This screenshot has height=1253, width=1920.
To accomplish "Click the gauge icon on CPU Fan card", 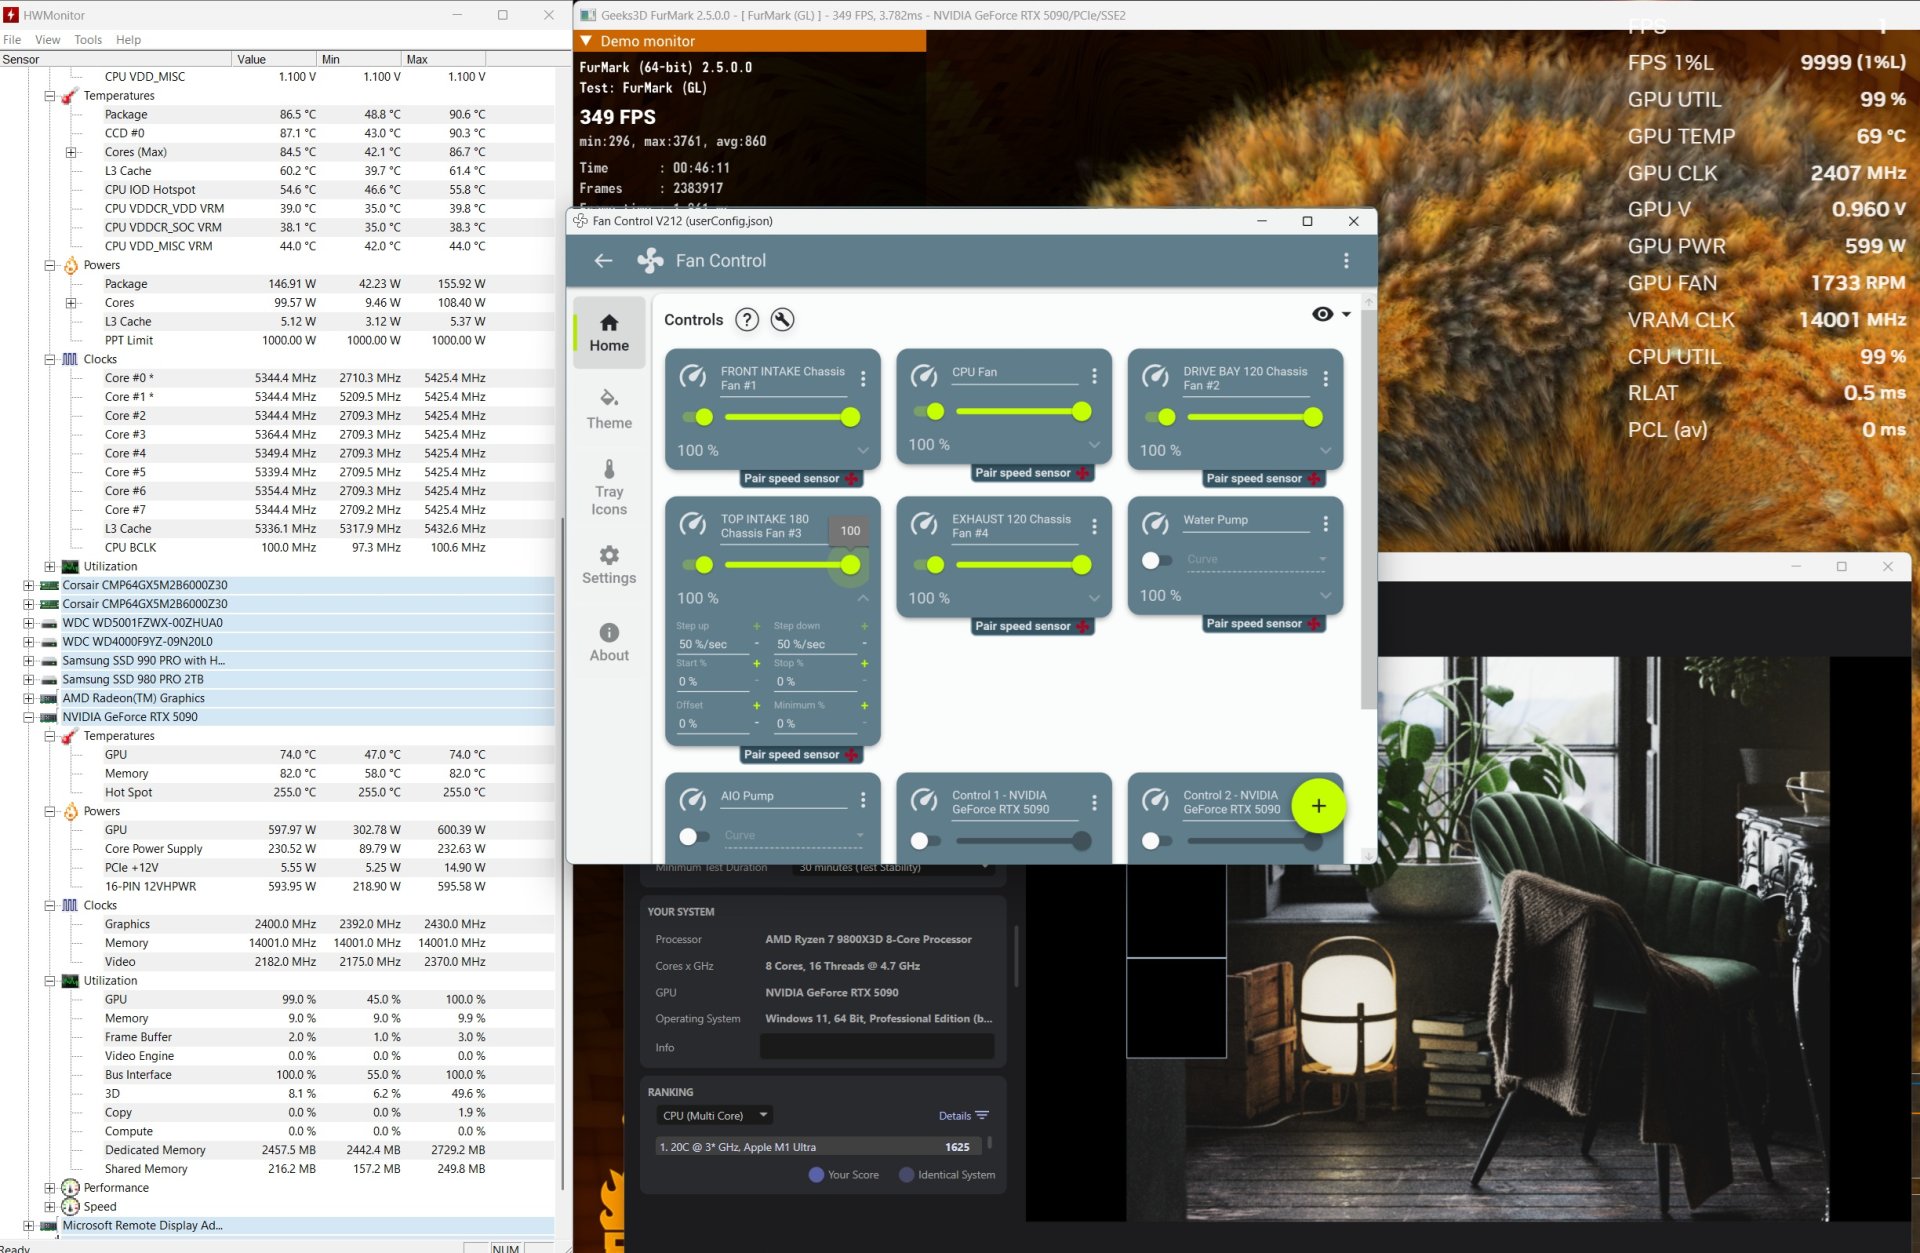I will click(924, 375).
